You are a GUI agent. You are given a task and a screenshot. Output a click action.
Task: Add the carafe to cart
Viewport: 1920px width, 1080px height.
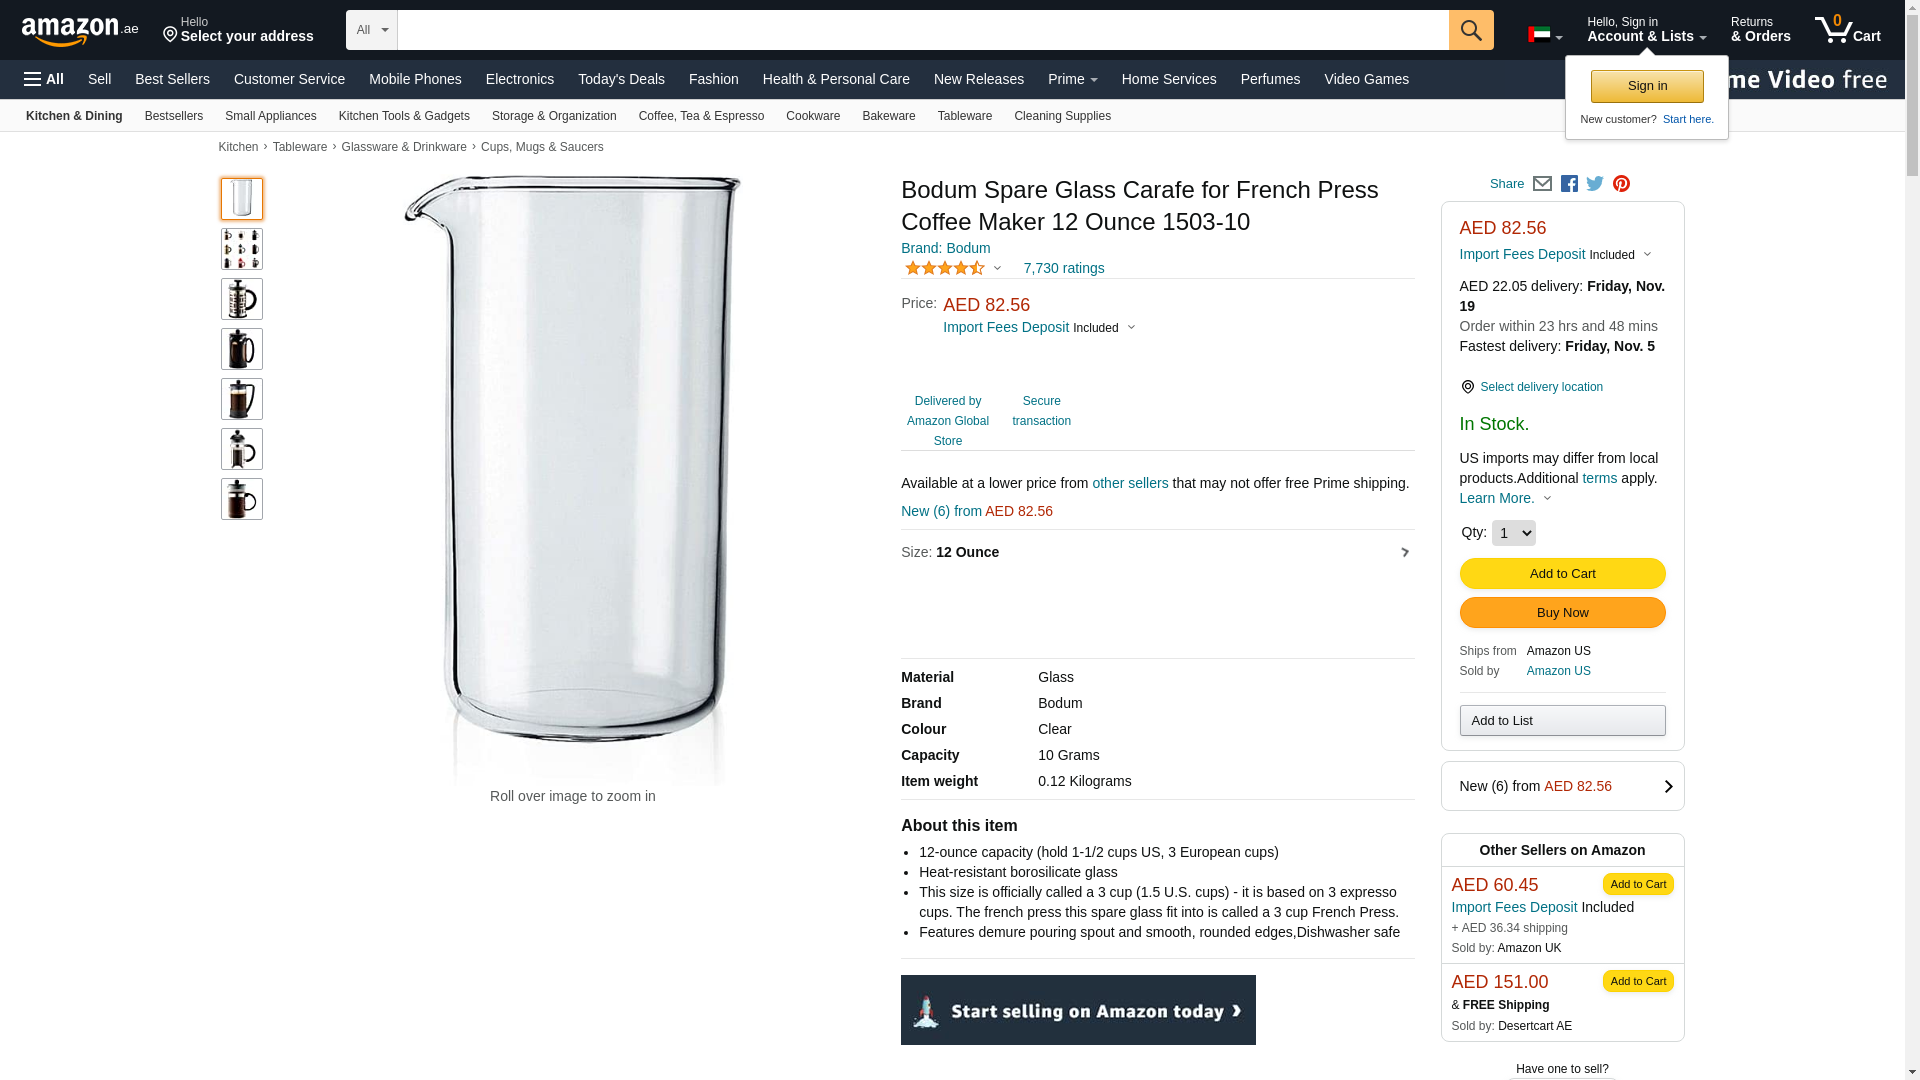click(x=1562, y=574)
